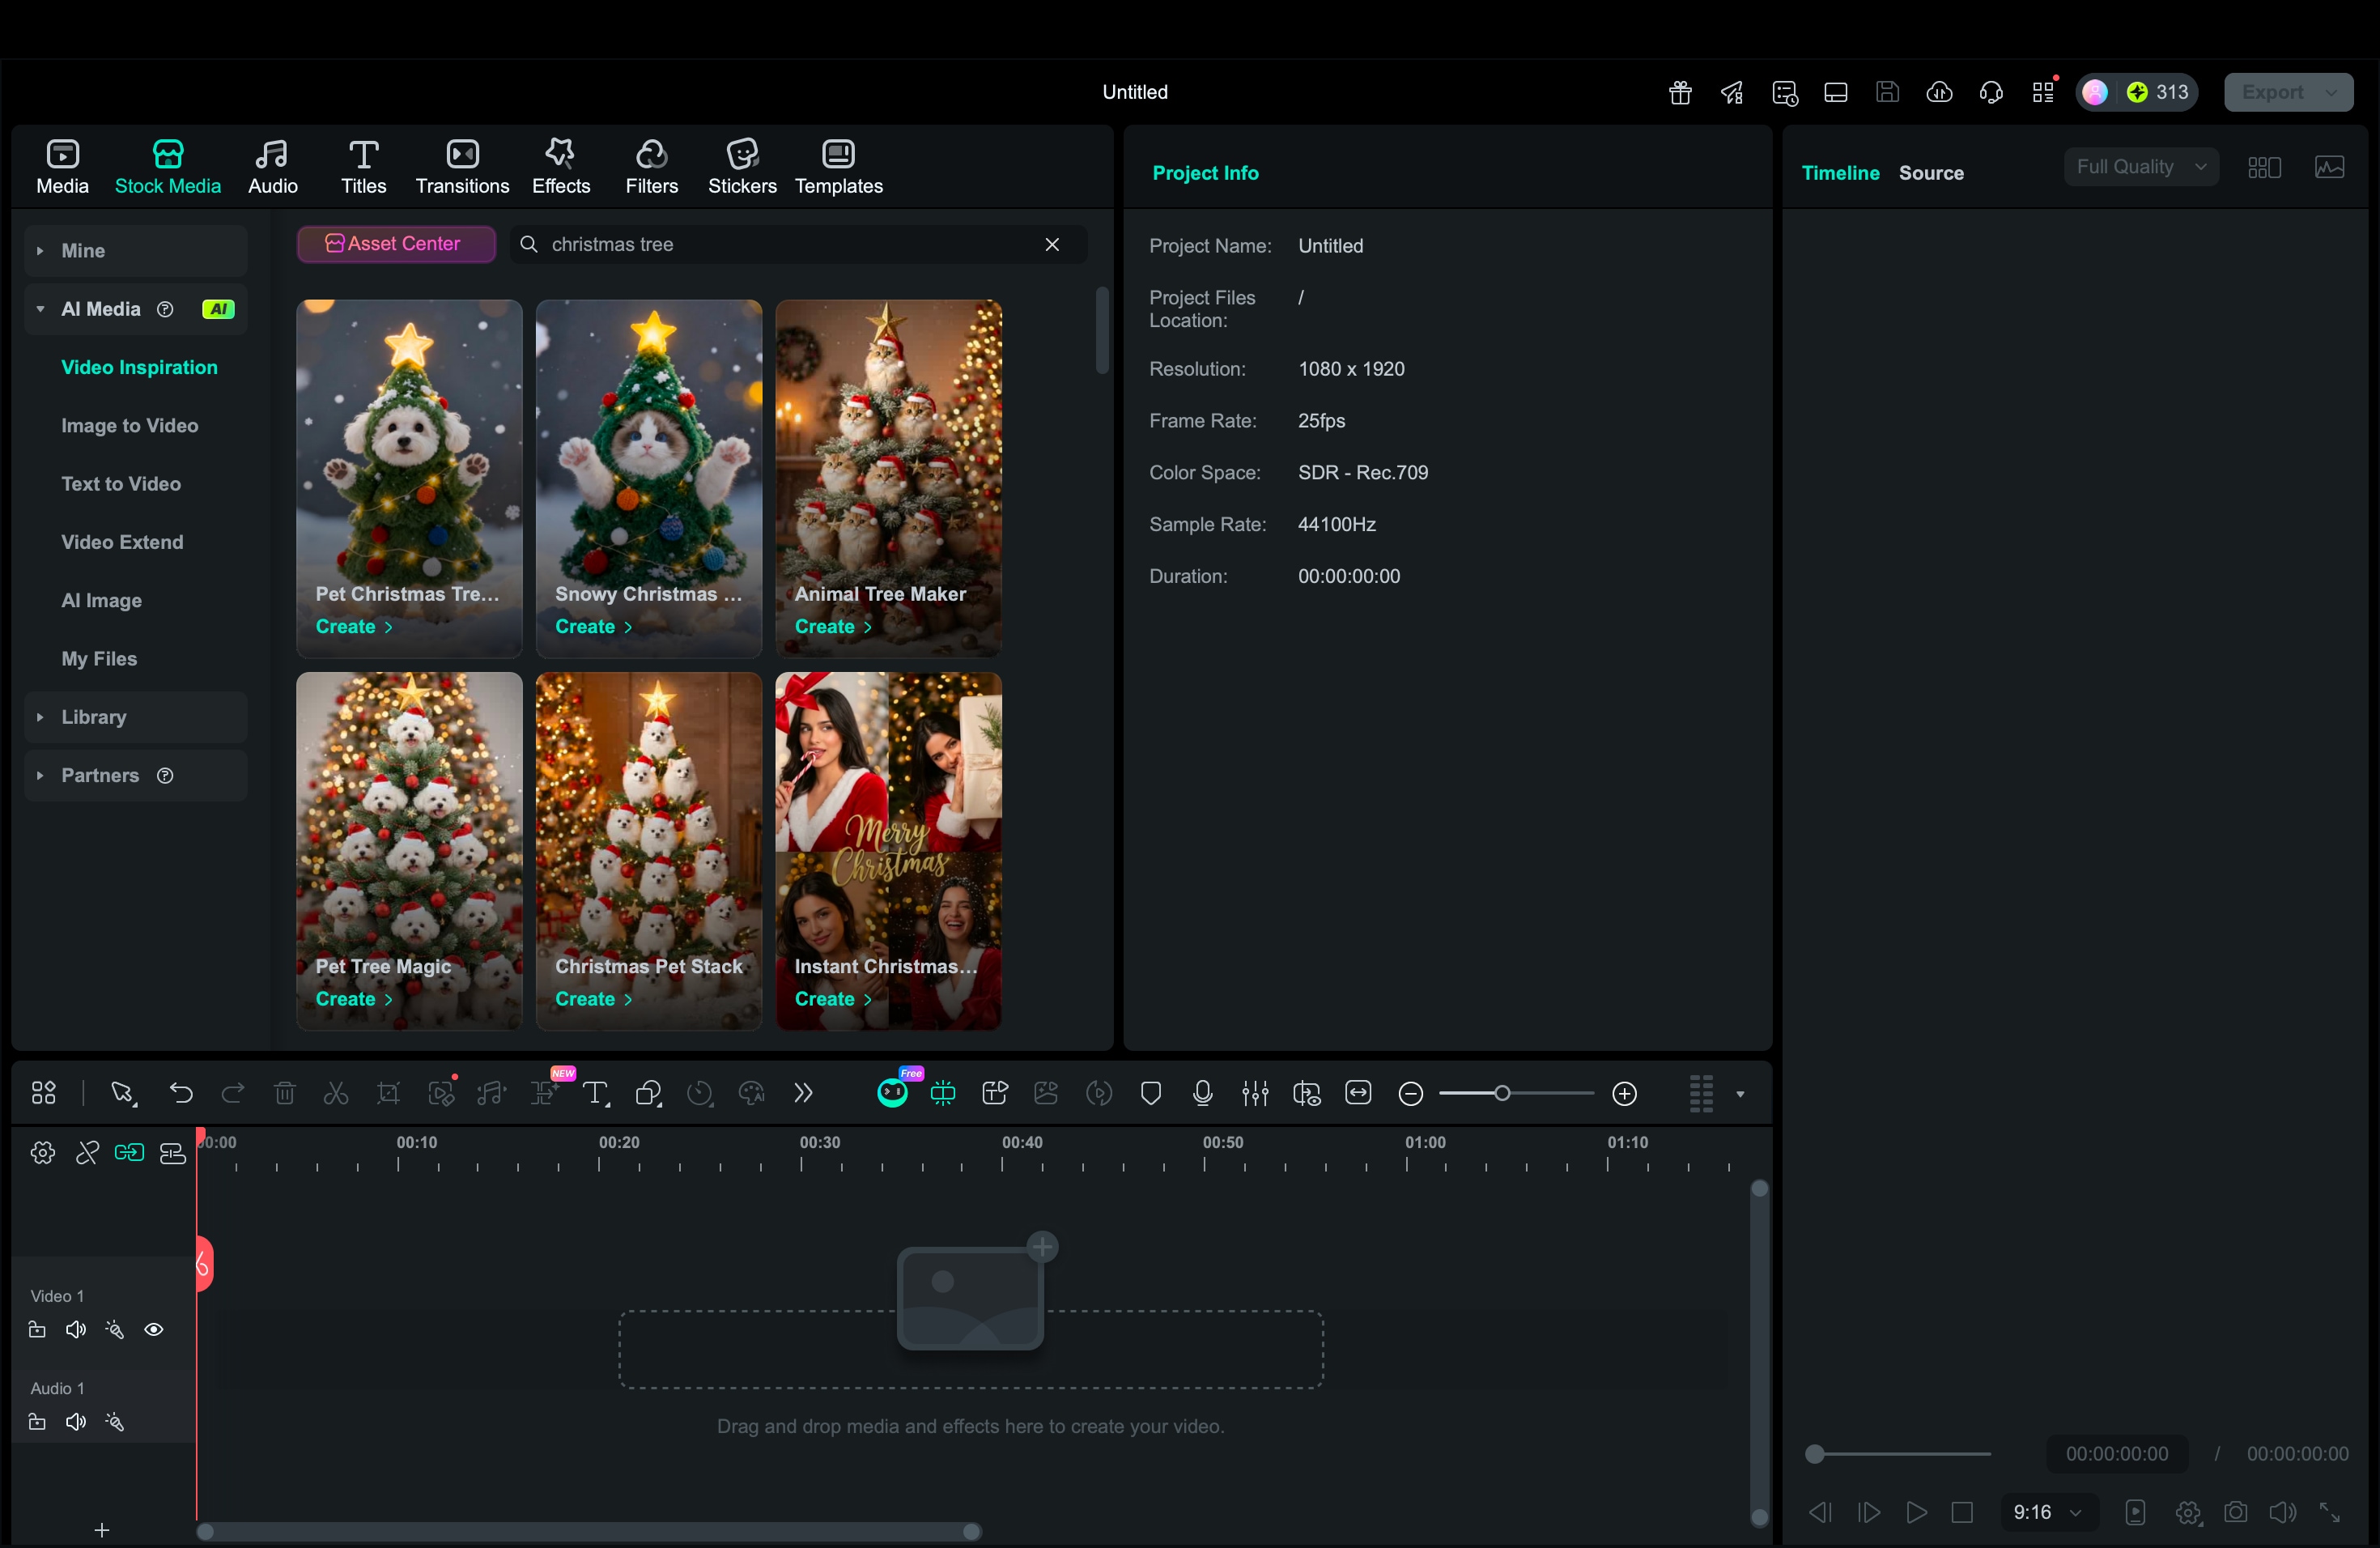Screen dimensions: 2380x1548
Task: Open the auto ripple link tool
Action: point(129,1153)
